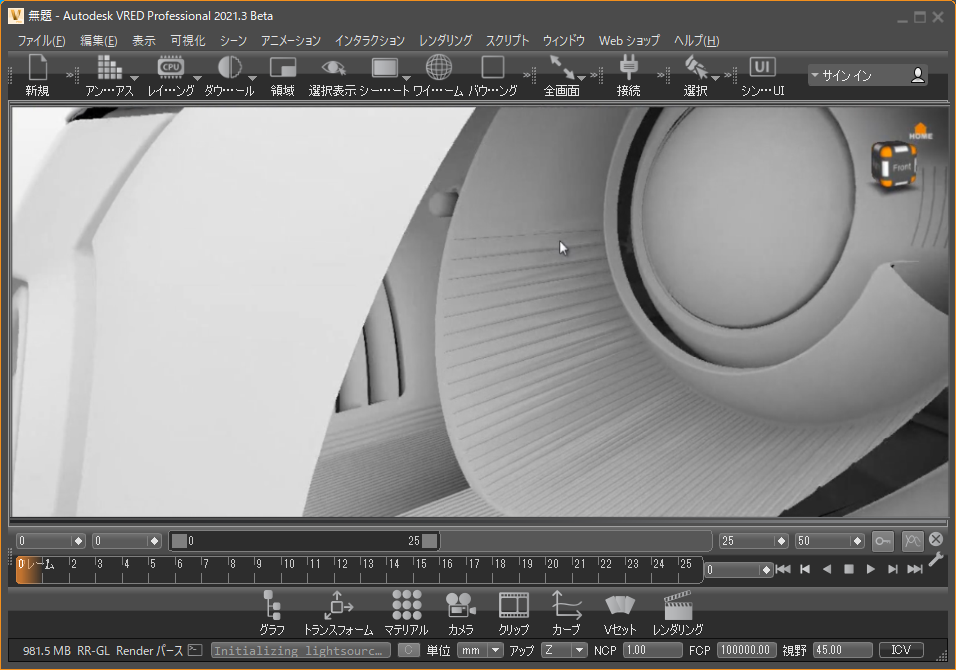Click the Connect (接続) plug icon
This screenshot has width=956, height=670.
click(628, 68)
